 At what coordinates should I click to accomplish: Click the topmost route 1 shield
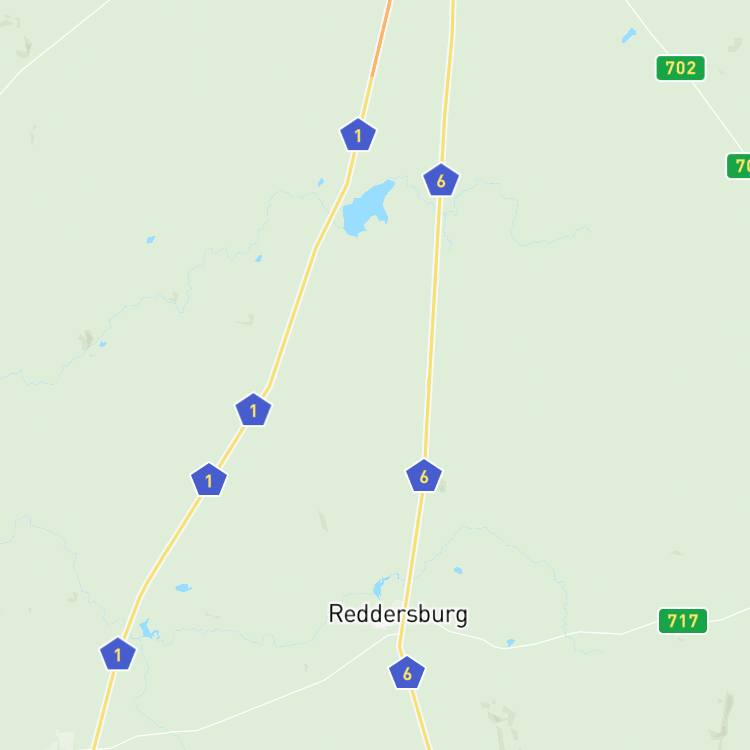358,135
